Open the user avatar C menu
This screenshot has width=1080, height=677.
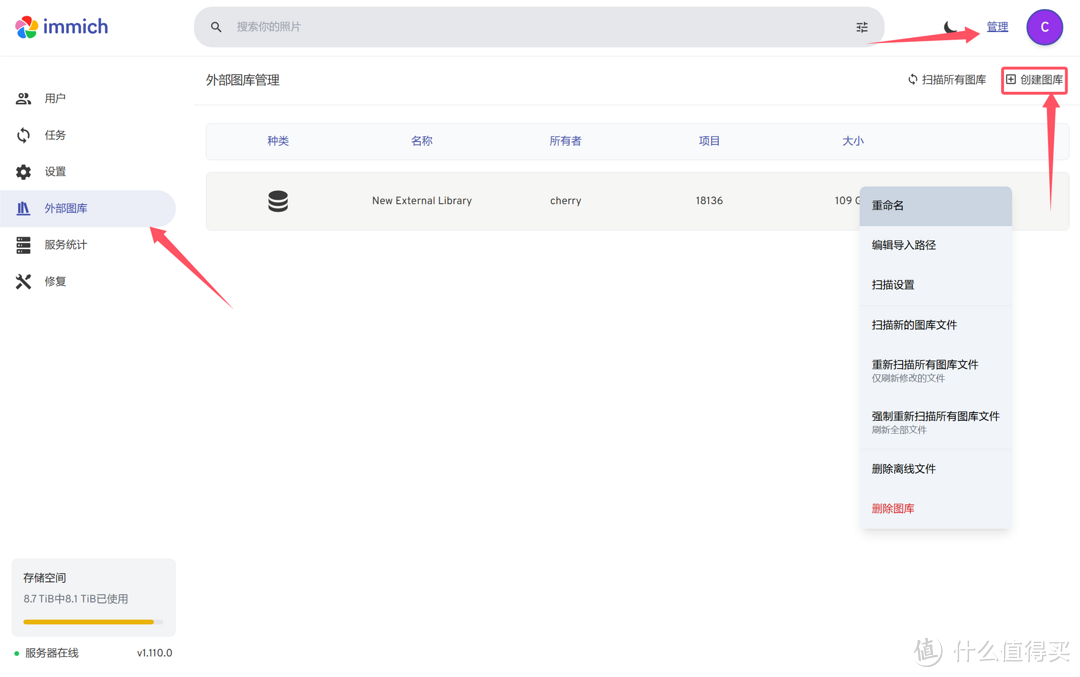tap(1044, 27)
